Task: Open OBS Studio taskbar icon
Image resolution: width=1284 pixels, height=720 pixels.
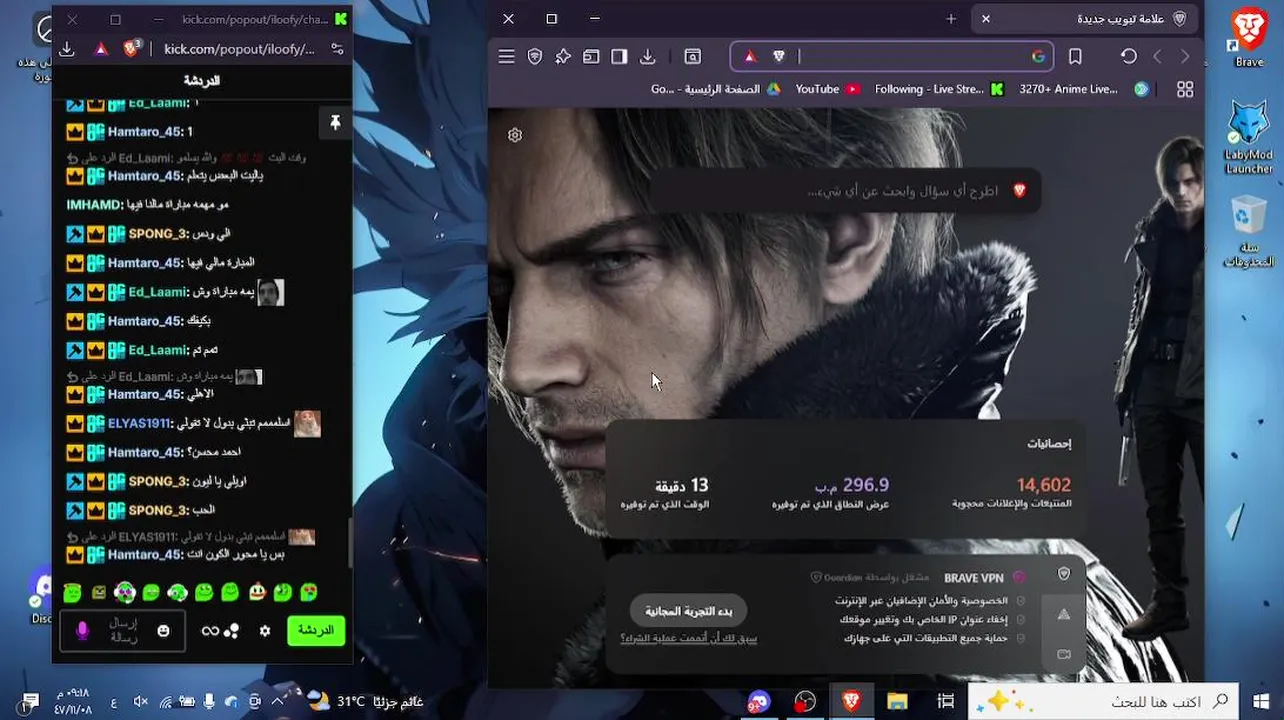Action: [805, 702]
